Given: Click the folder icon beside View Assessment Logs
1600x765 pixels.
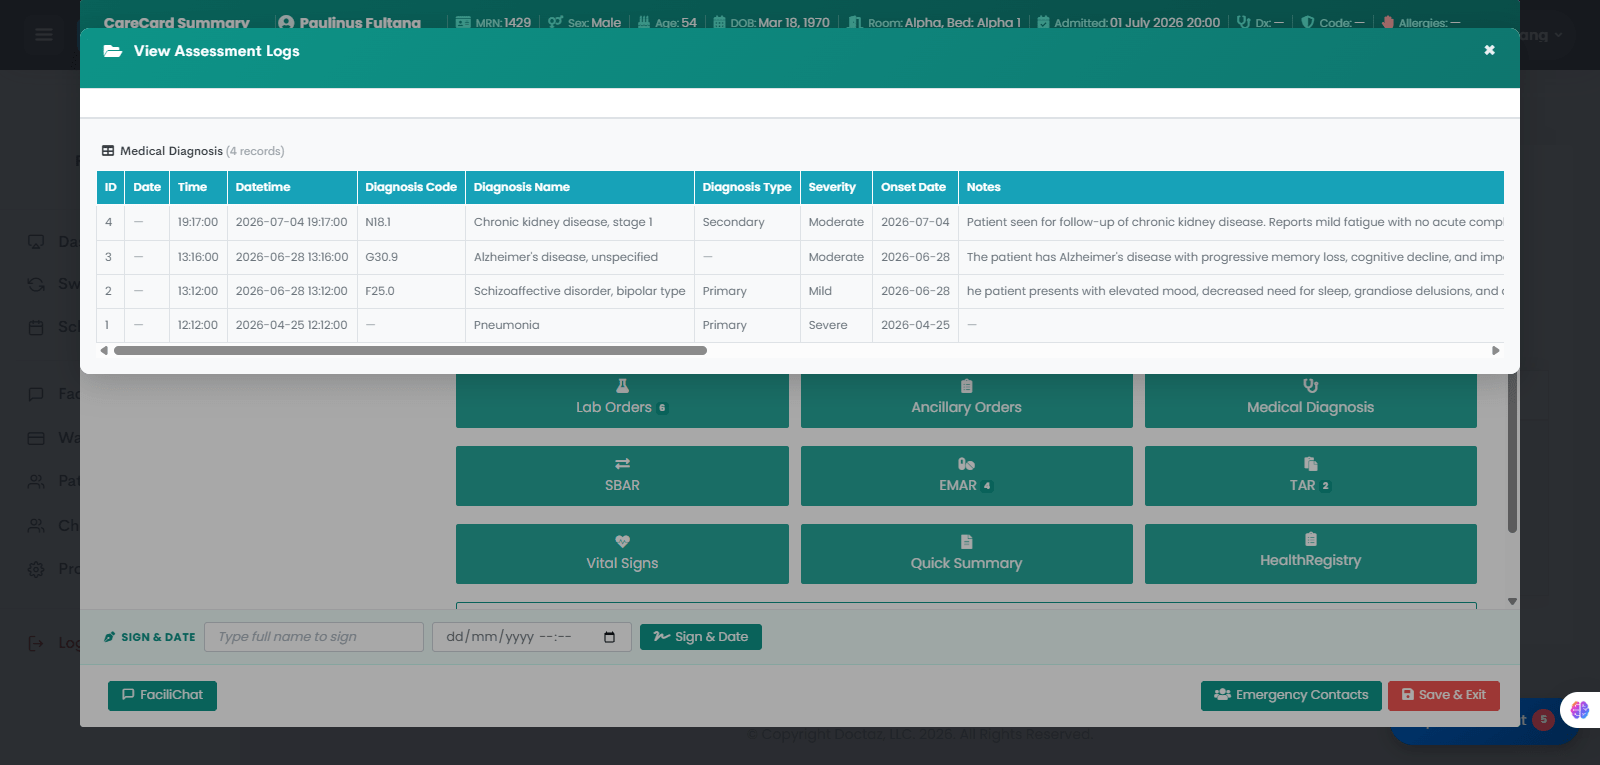Looking at the screenshot, I should pyautogui.click(x=113, y=51).
